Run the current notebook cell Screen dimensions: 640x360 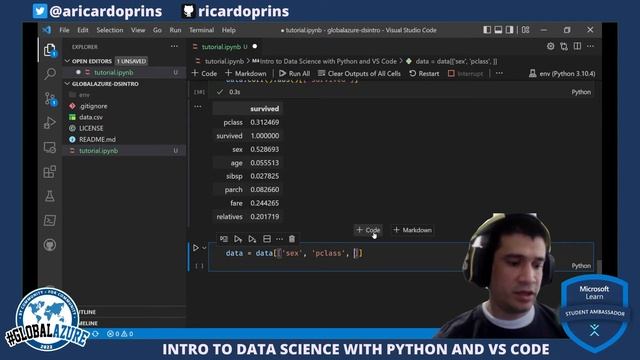point(196,247)
